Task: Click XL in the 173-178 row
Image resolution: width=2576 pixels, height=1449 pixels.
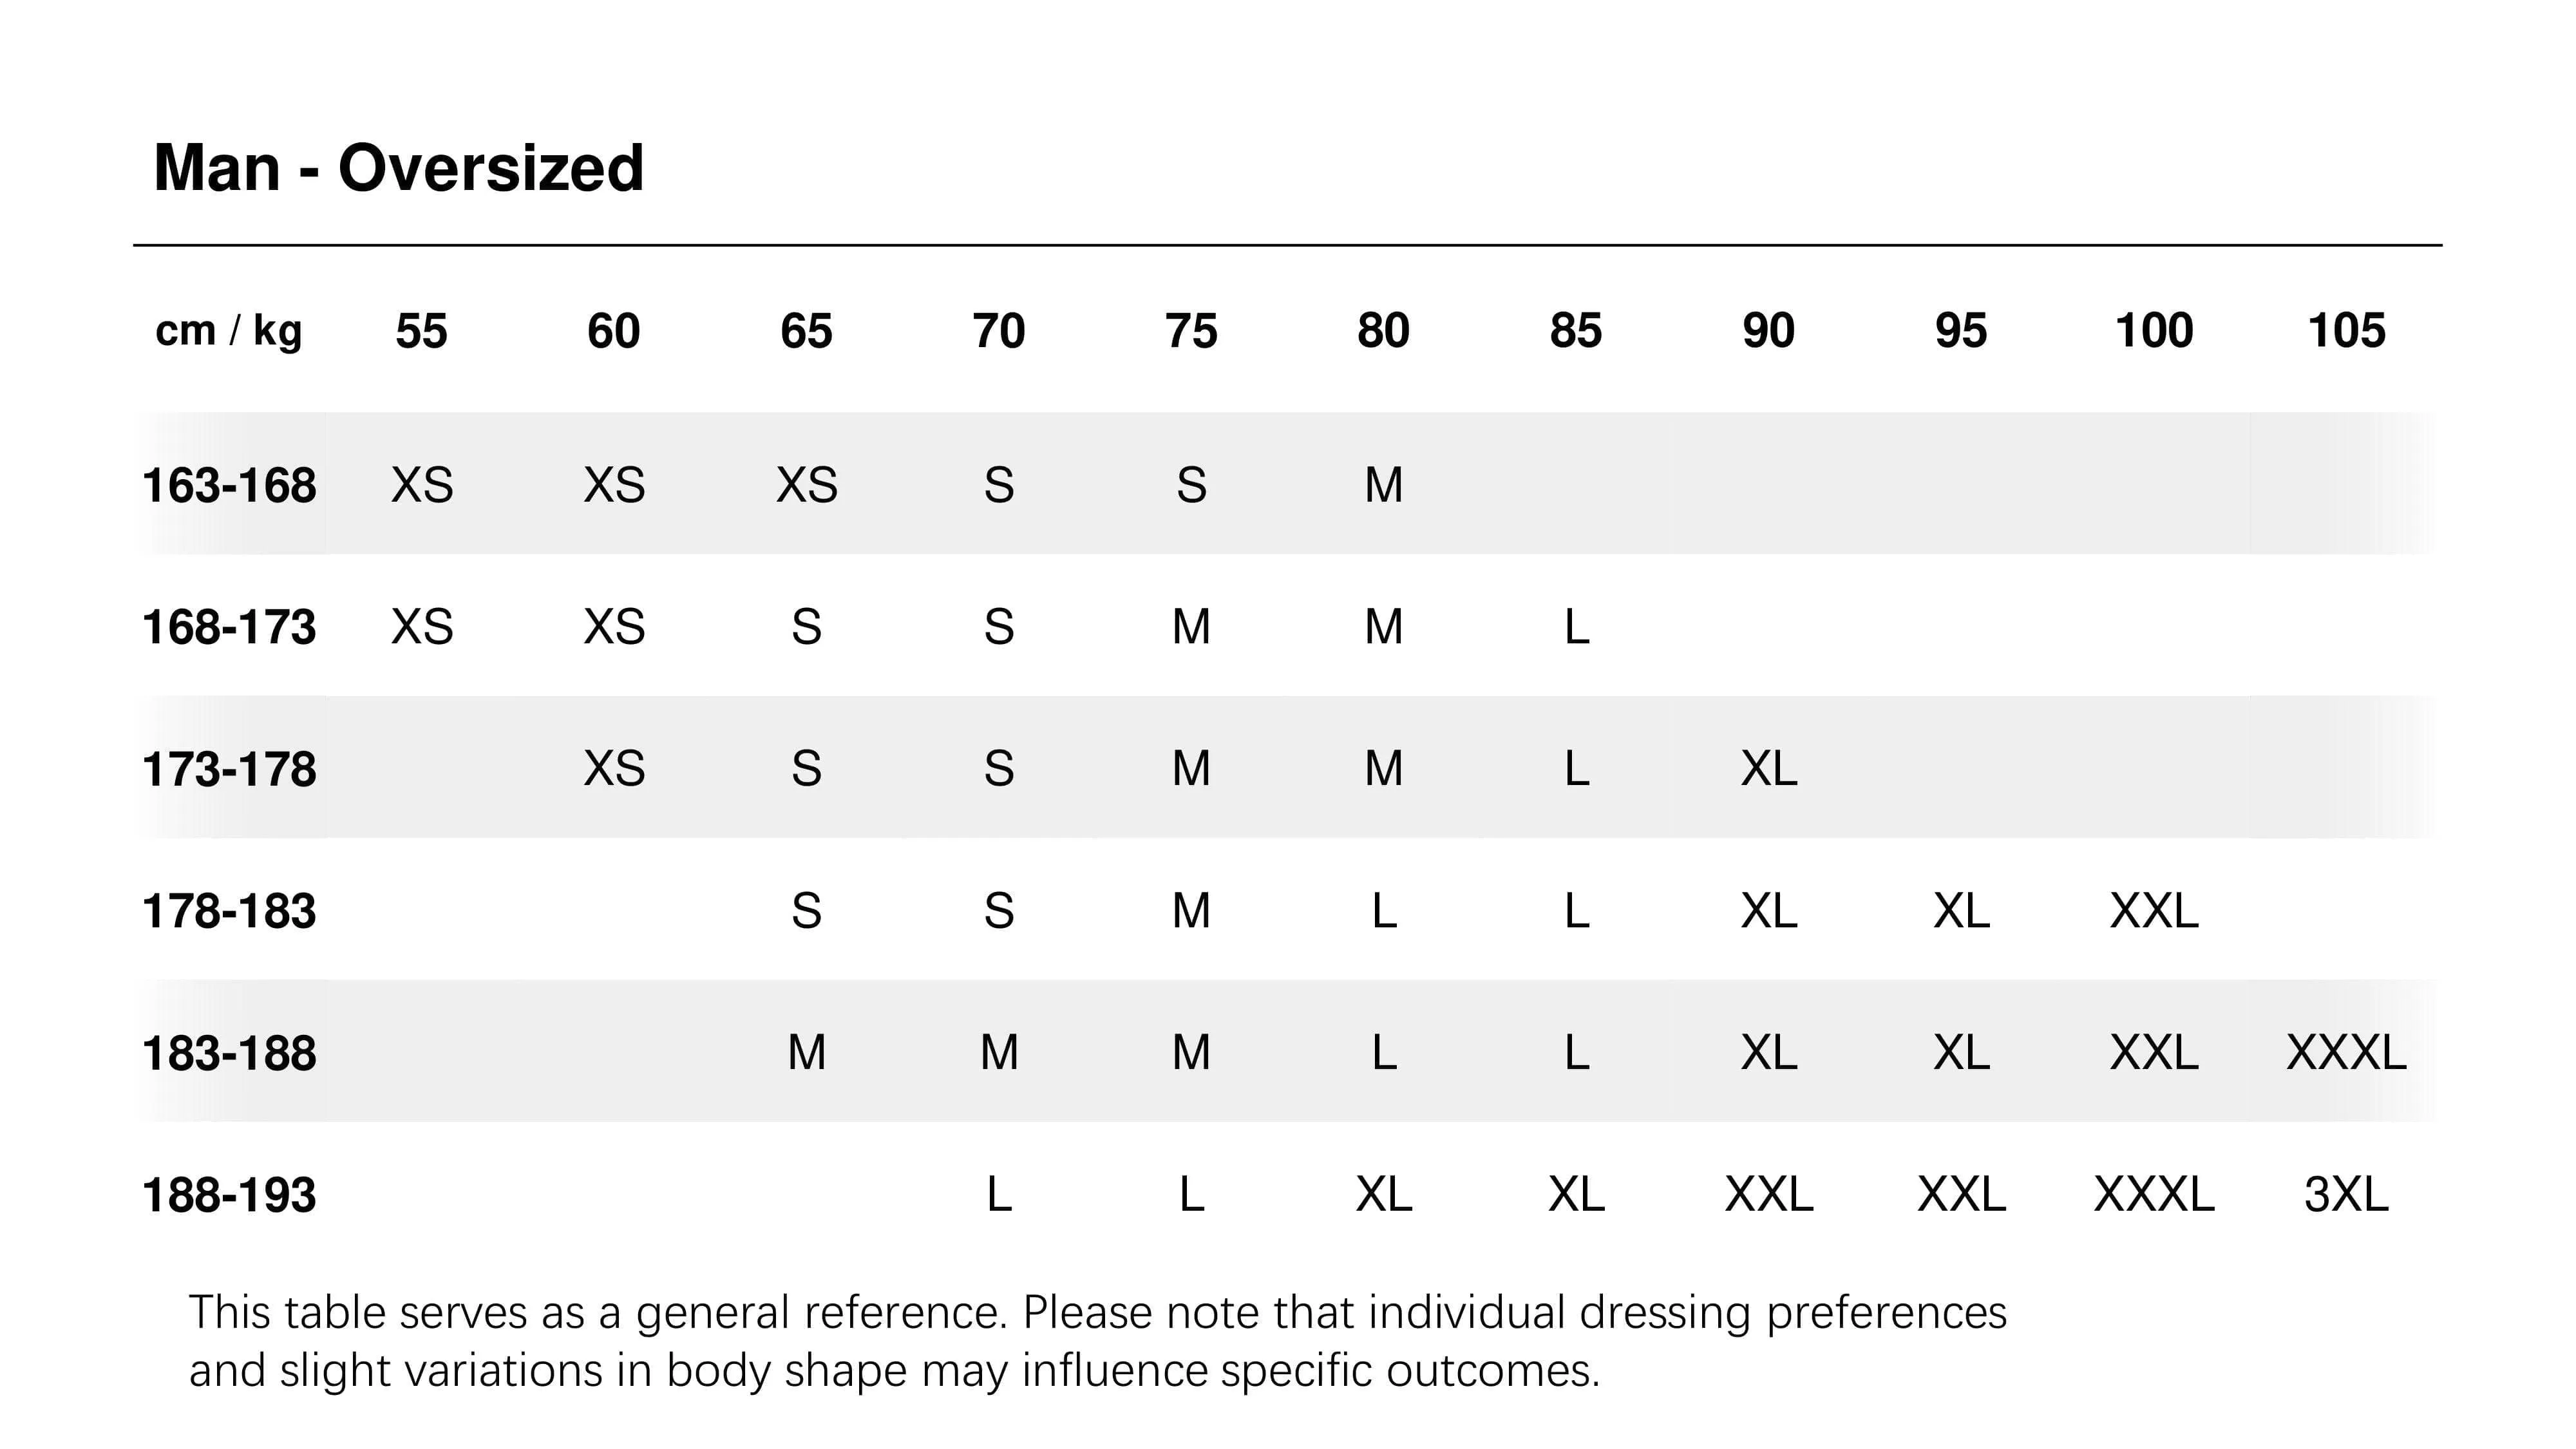Action: click(1769, 769)
